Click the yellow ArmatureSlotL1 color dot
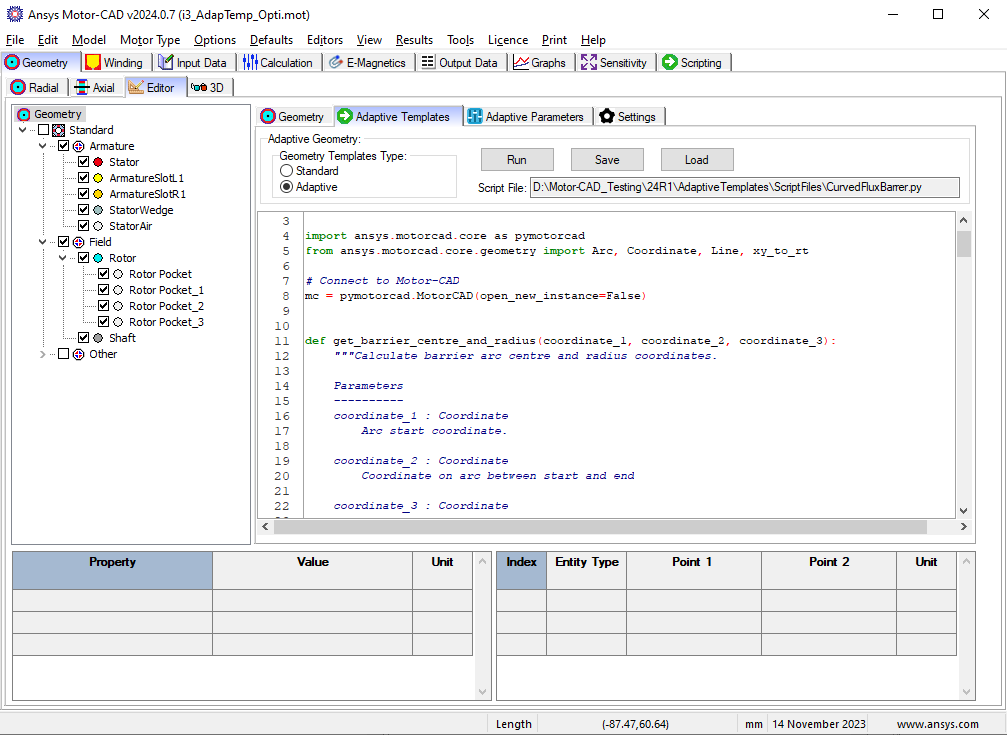The height and width of the screenshot is (735, 1007). [x=98, y=178]
